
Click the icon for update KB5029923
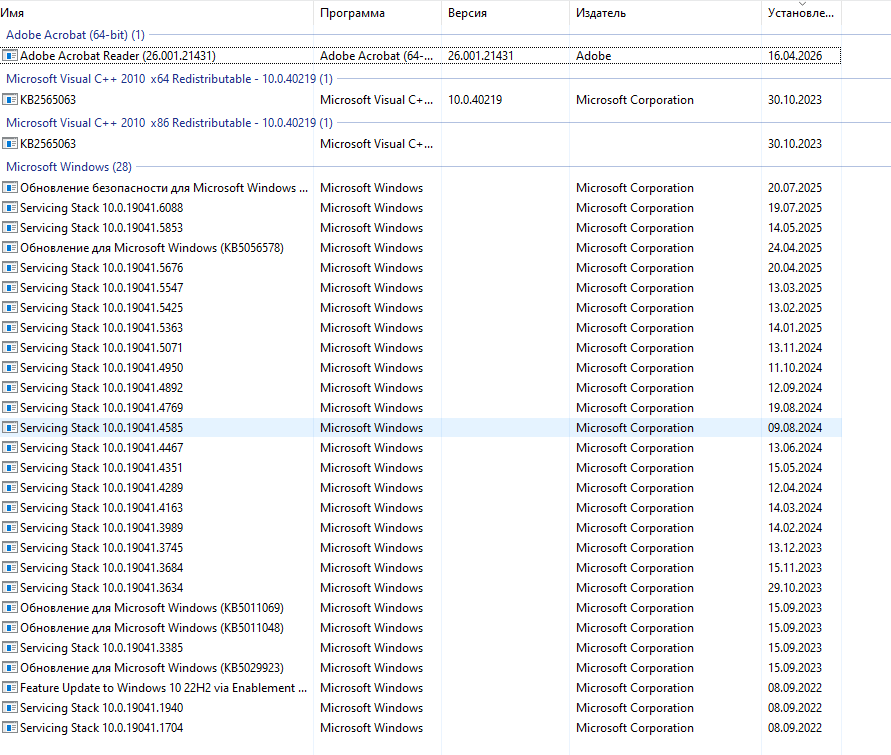click(x=10, y=668)
